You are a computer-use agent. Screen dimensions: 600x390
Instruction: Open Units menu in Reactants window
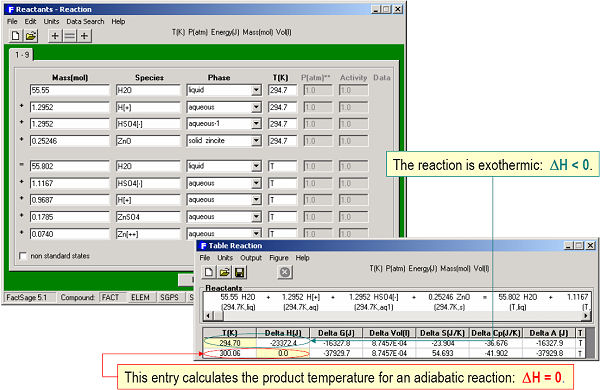click(51, 21)
